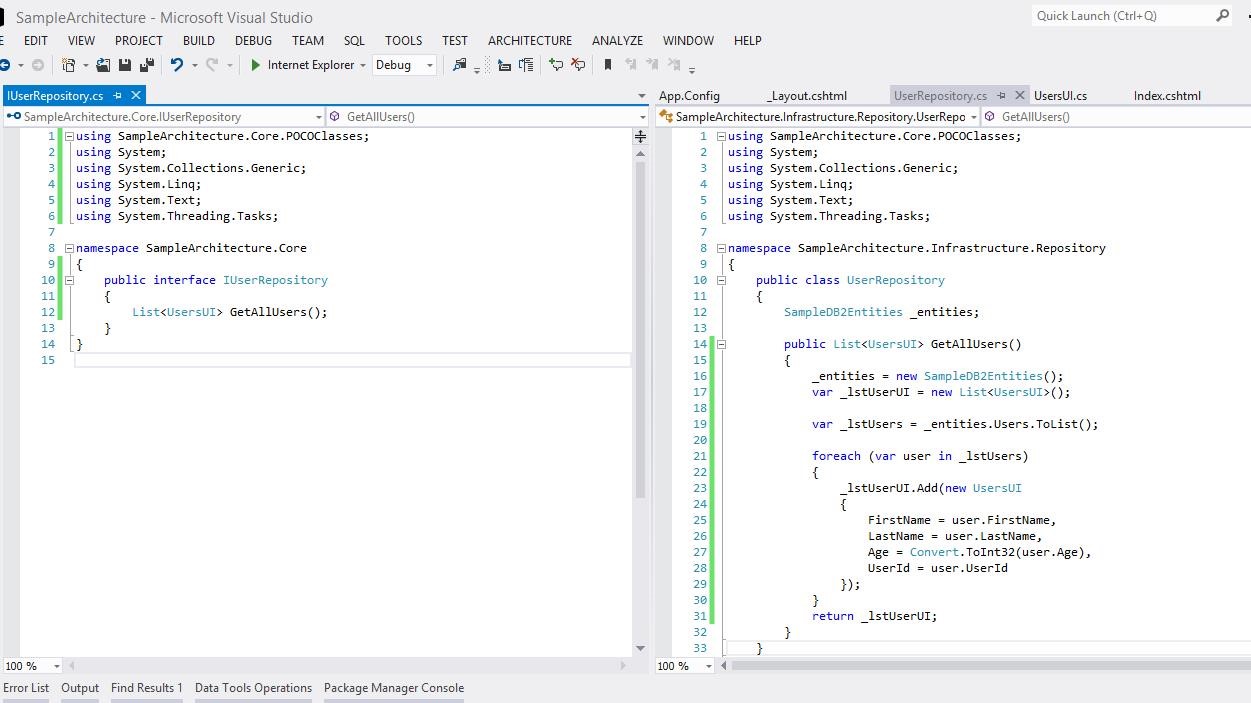This screenshot has height=703, width=1251.
Task: Open the BUILD menu
Action: tap(198, 40)
